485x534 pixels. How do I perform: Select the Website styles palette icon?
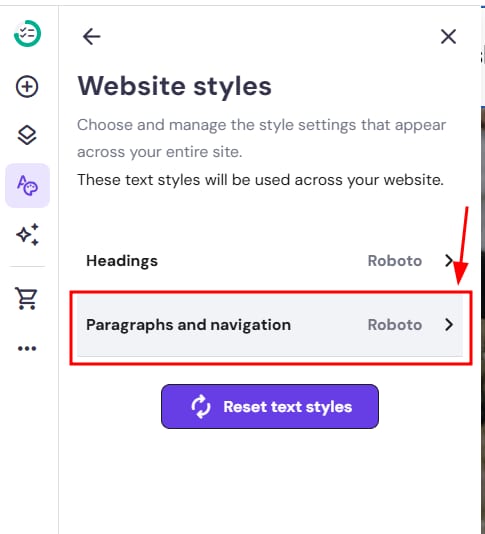(27, 186)
